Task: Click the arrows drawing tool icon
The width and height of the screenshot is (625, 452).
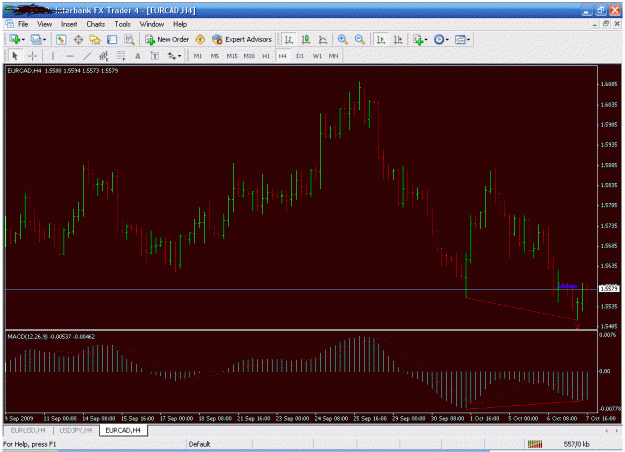Action: (172, 56)
